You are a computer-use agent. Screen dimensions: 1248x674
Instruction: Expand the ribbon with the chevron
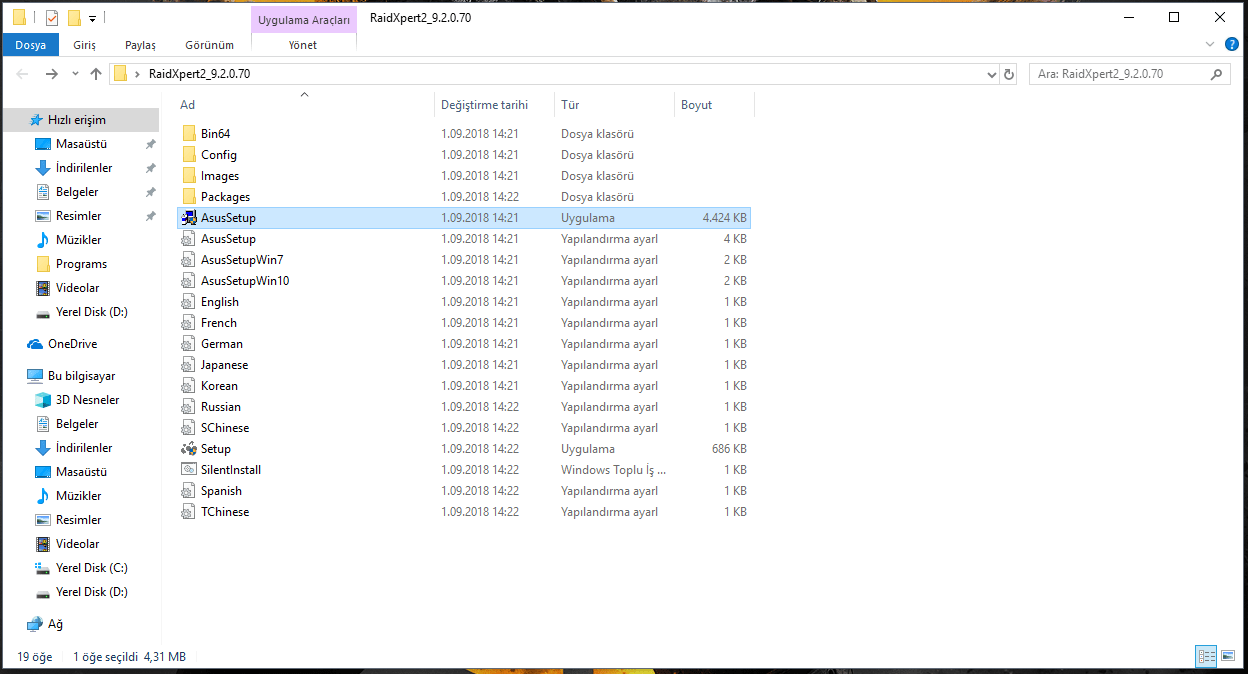coord(1210,44)
